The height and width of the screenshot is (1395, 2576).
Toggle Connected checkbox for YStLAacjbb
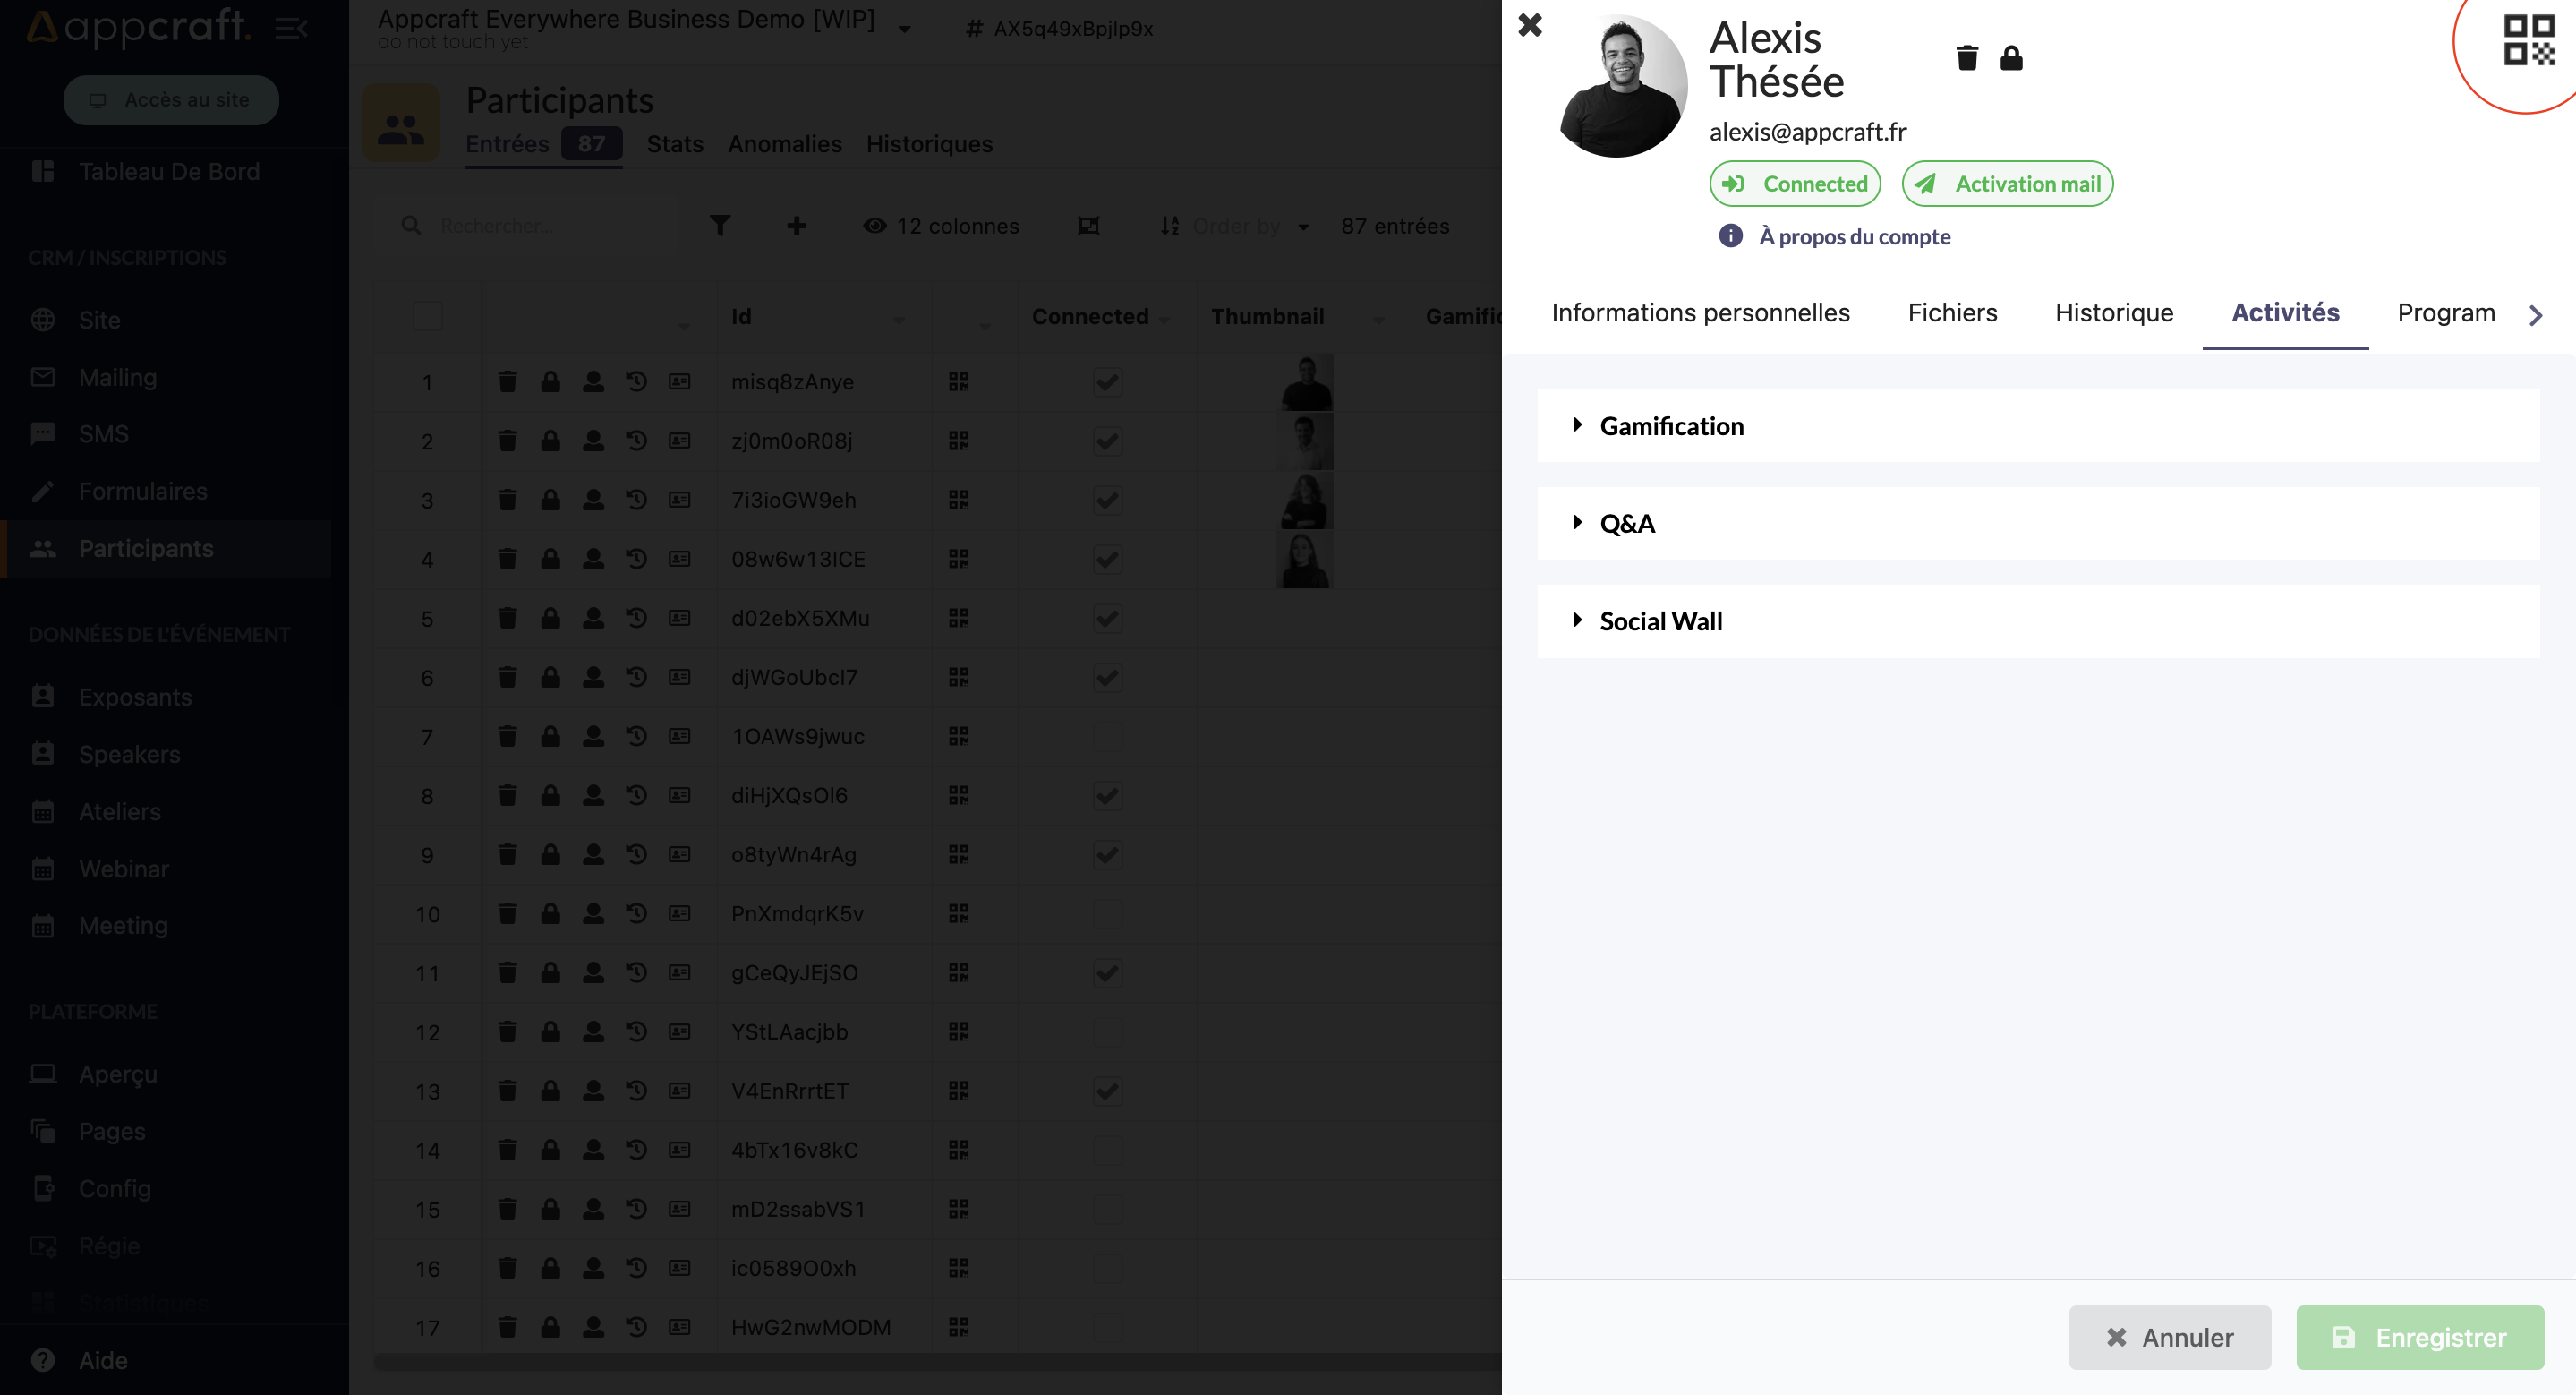[x=1107, y=1032]
